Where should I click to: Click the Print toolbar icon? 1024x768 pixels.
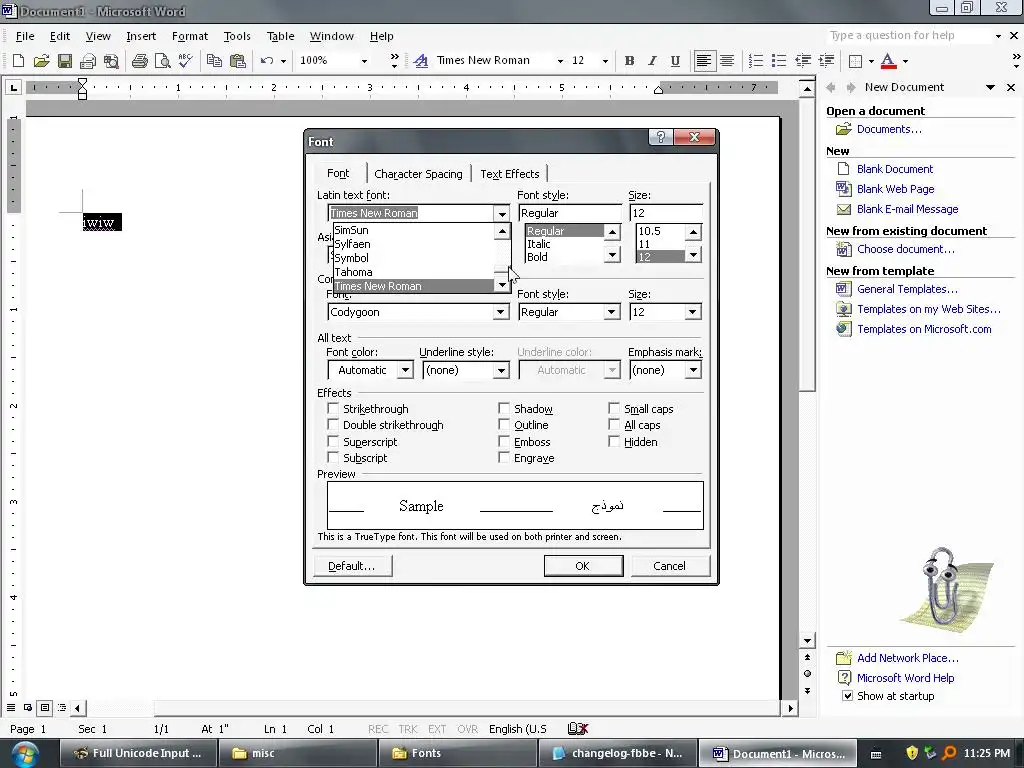[x=140, y=61]
